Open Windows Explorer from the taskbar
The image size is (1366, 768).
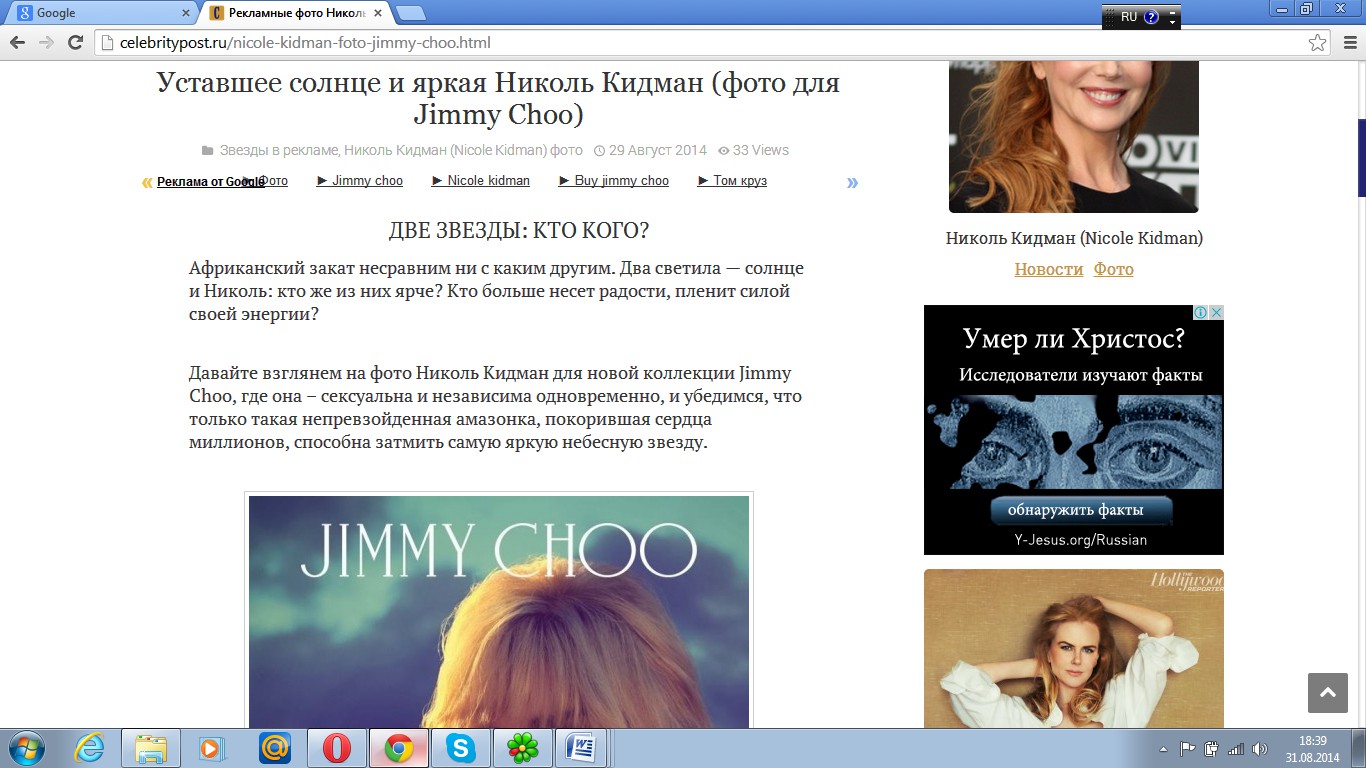[150, 748]
